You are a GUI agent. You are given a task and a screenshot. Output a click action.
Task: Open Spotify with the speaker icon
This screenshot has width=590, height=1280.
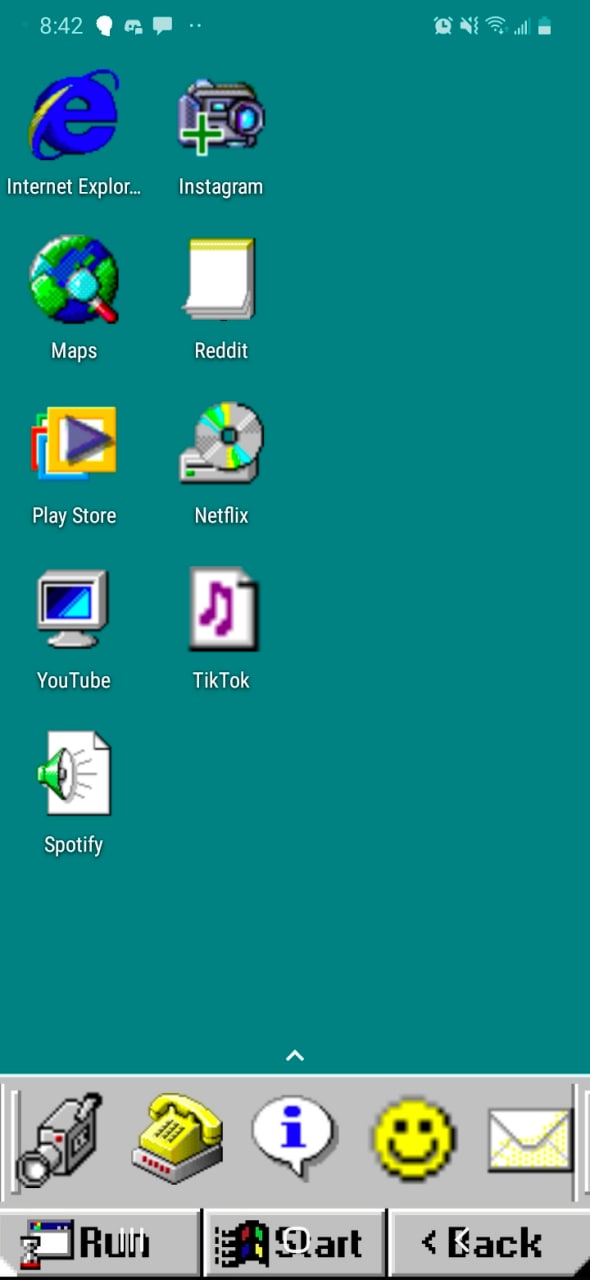(x=74, y=773)
